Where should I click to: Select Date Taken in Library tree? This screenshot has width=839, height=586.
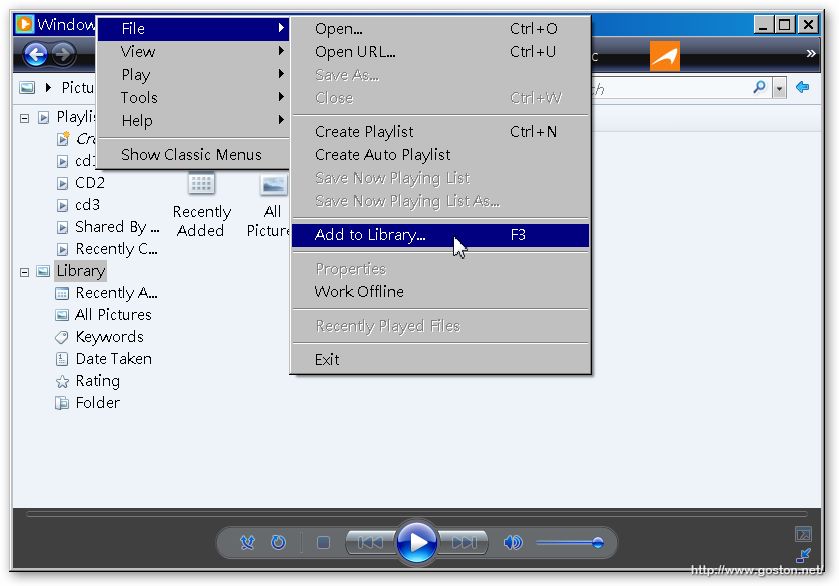tap(113, 359)
